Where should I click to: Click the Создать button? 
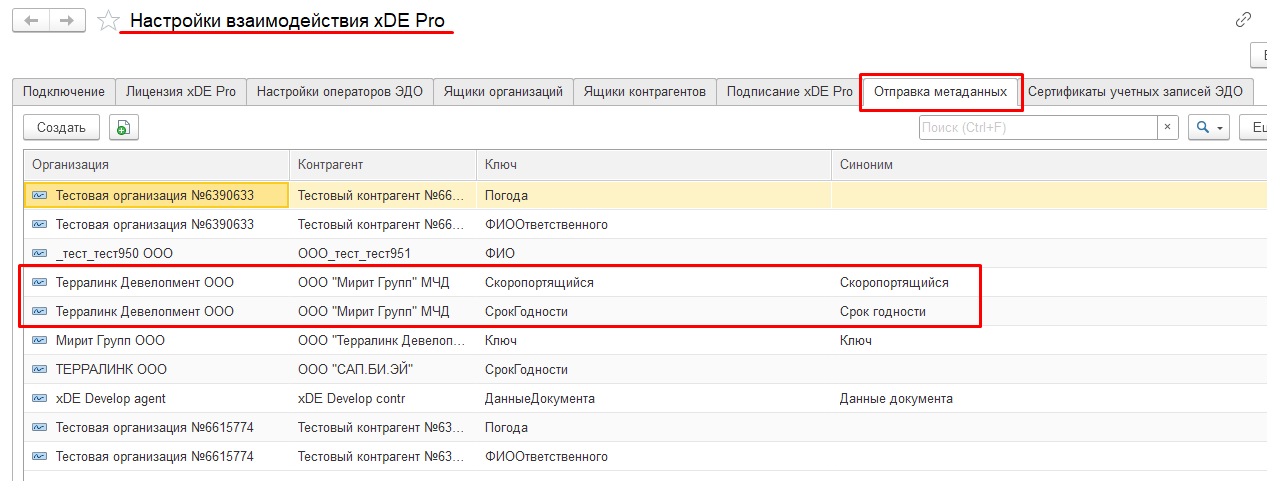pyautogui.click(x=61, y=127)
